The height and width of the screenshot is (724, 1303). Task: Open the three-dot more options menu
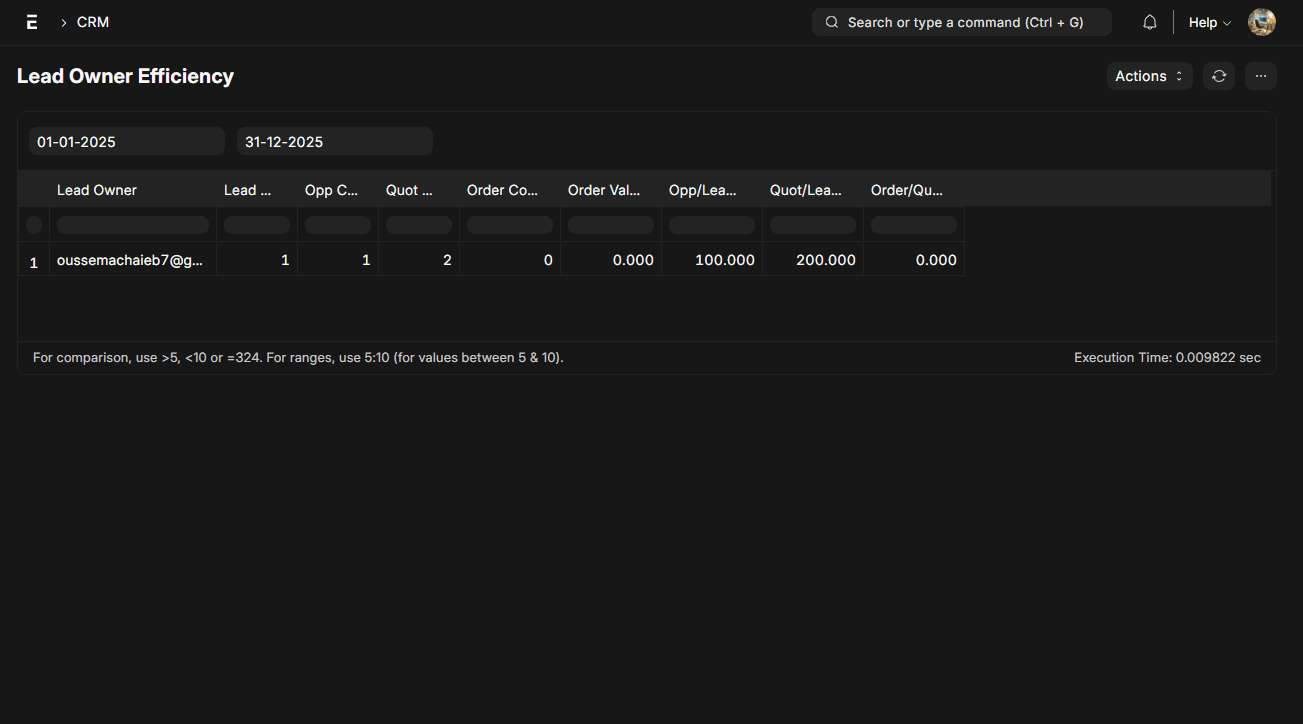pyautogui.click(x=1261, y=76)
